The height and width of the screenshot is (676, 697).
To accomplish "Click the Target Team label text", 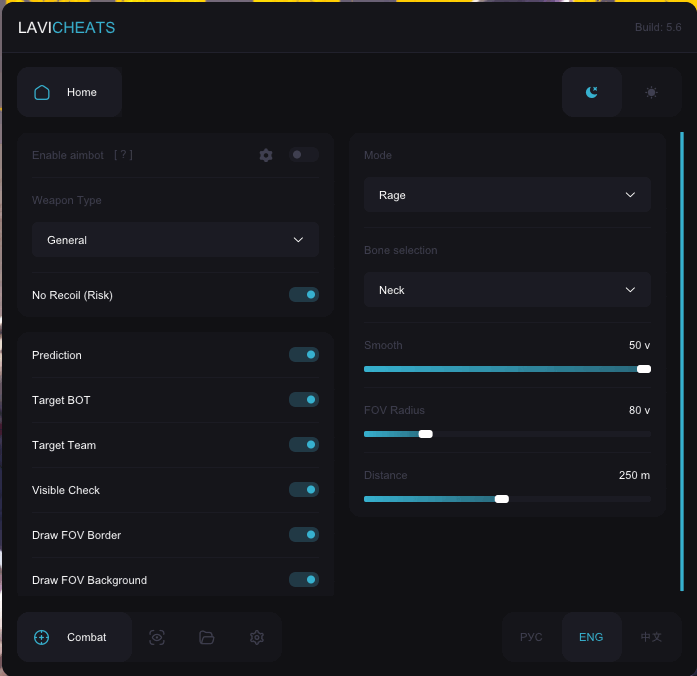I will (64, 445).
